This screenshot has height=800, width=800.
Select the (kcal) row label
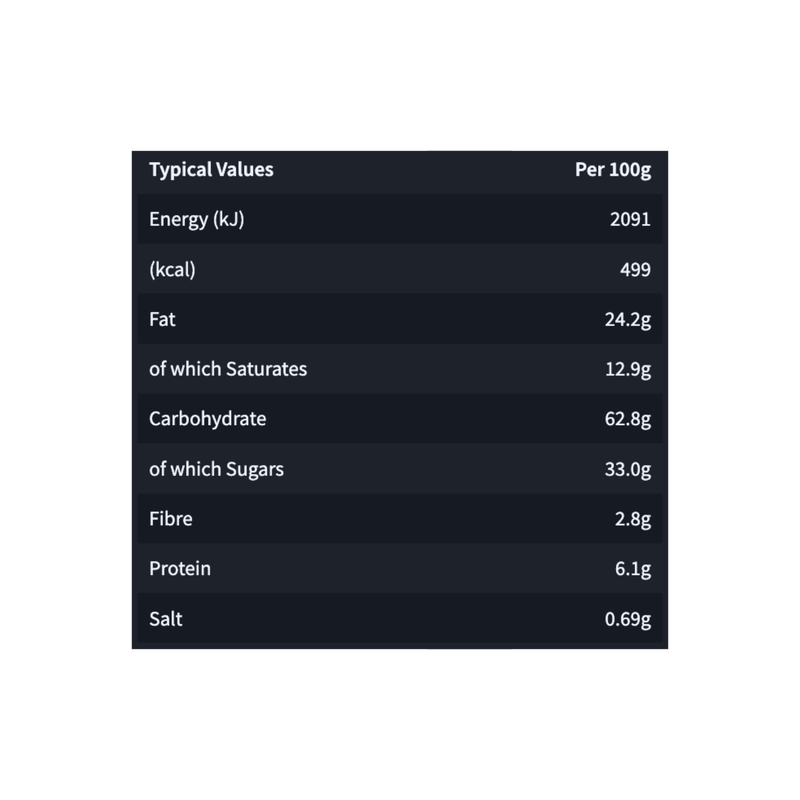[172, 269]
